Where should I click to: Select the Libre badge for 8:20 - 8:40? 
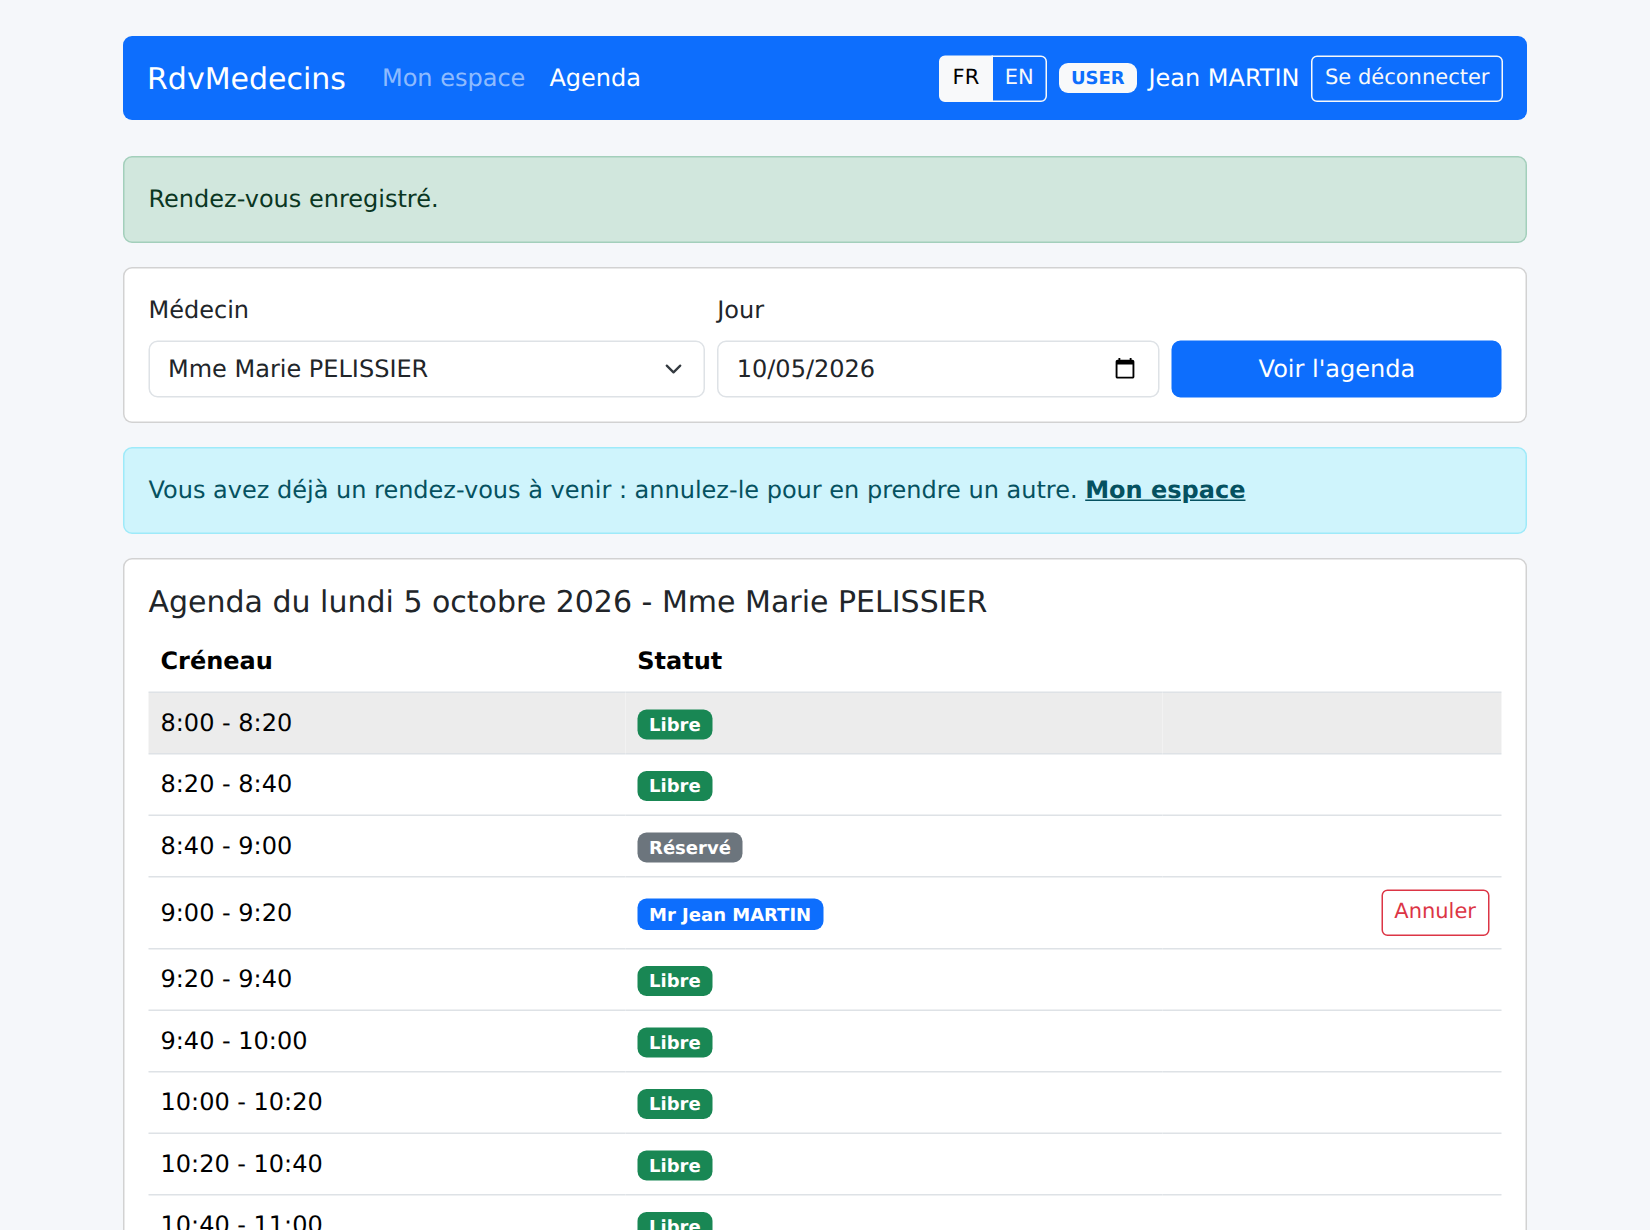pyautogui.click(x=675, y=786)
